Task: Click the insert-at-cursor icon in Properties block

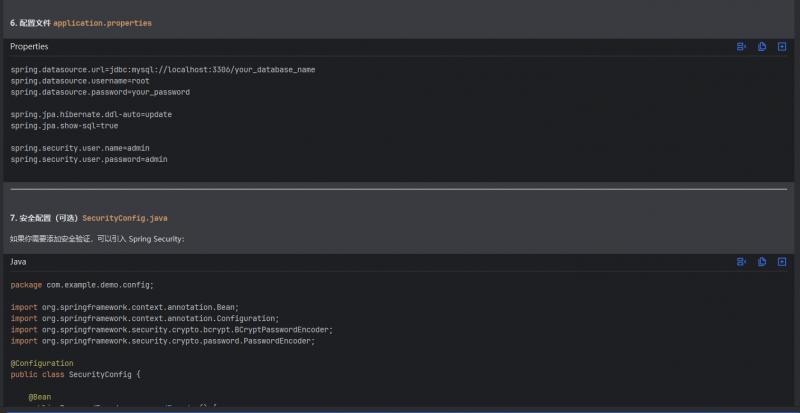Action: 741,47
